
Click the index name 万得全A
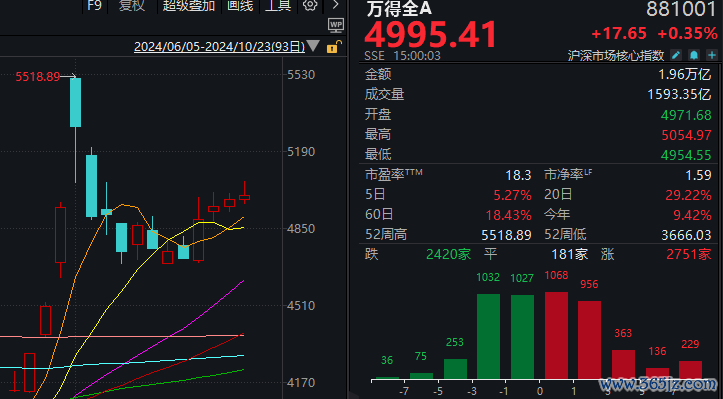click(x=399, y=8)
